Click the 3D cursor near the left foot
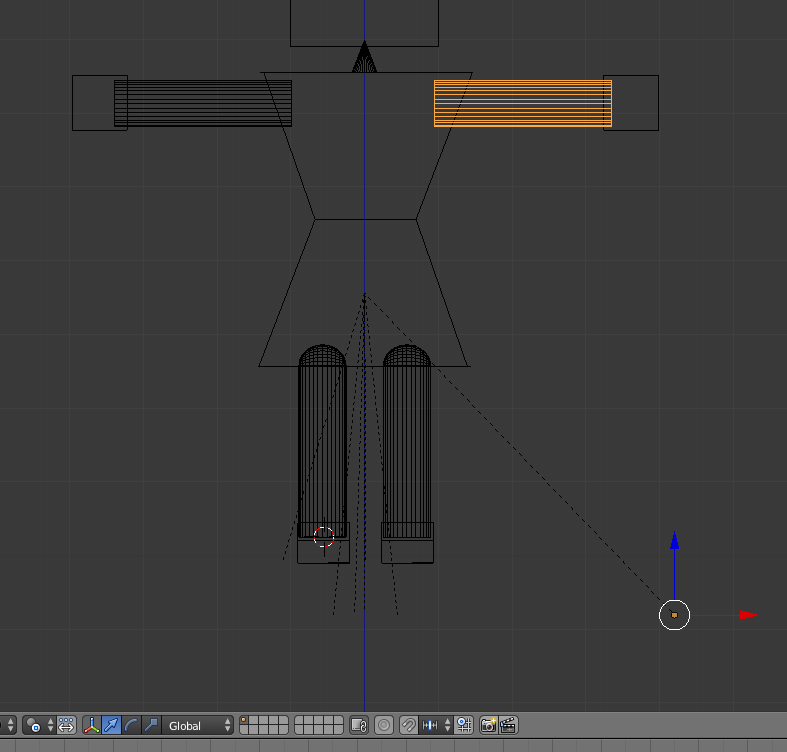Screen dimensions: 787x752 (323, 537)
